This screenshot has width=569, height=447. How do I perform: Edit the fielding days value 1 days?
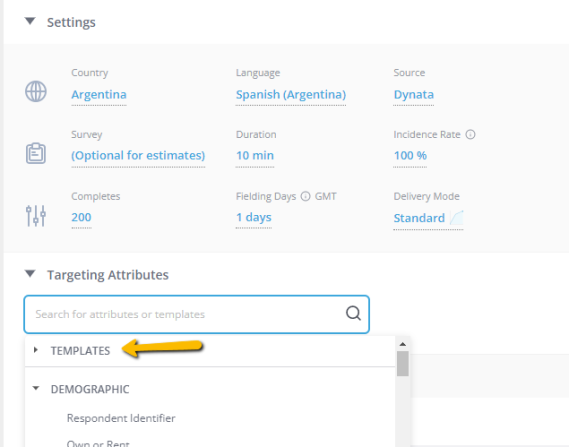(x=254, y=217)
